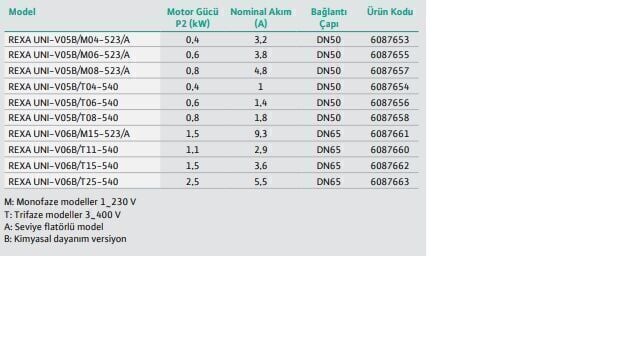The width and height of the screenshot is (636, 362).
Task: Click the Nominal Akım (A) header
Action: (x=261, y=17)
